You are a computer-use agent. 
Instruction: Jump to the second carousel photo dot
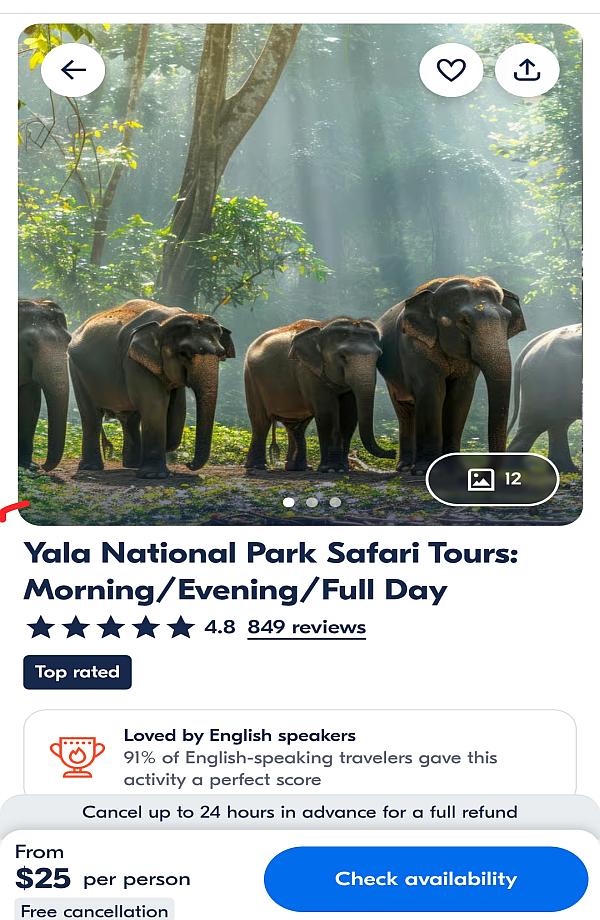pos(312,502)
